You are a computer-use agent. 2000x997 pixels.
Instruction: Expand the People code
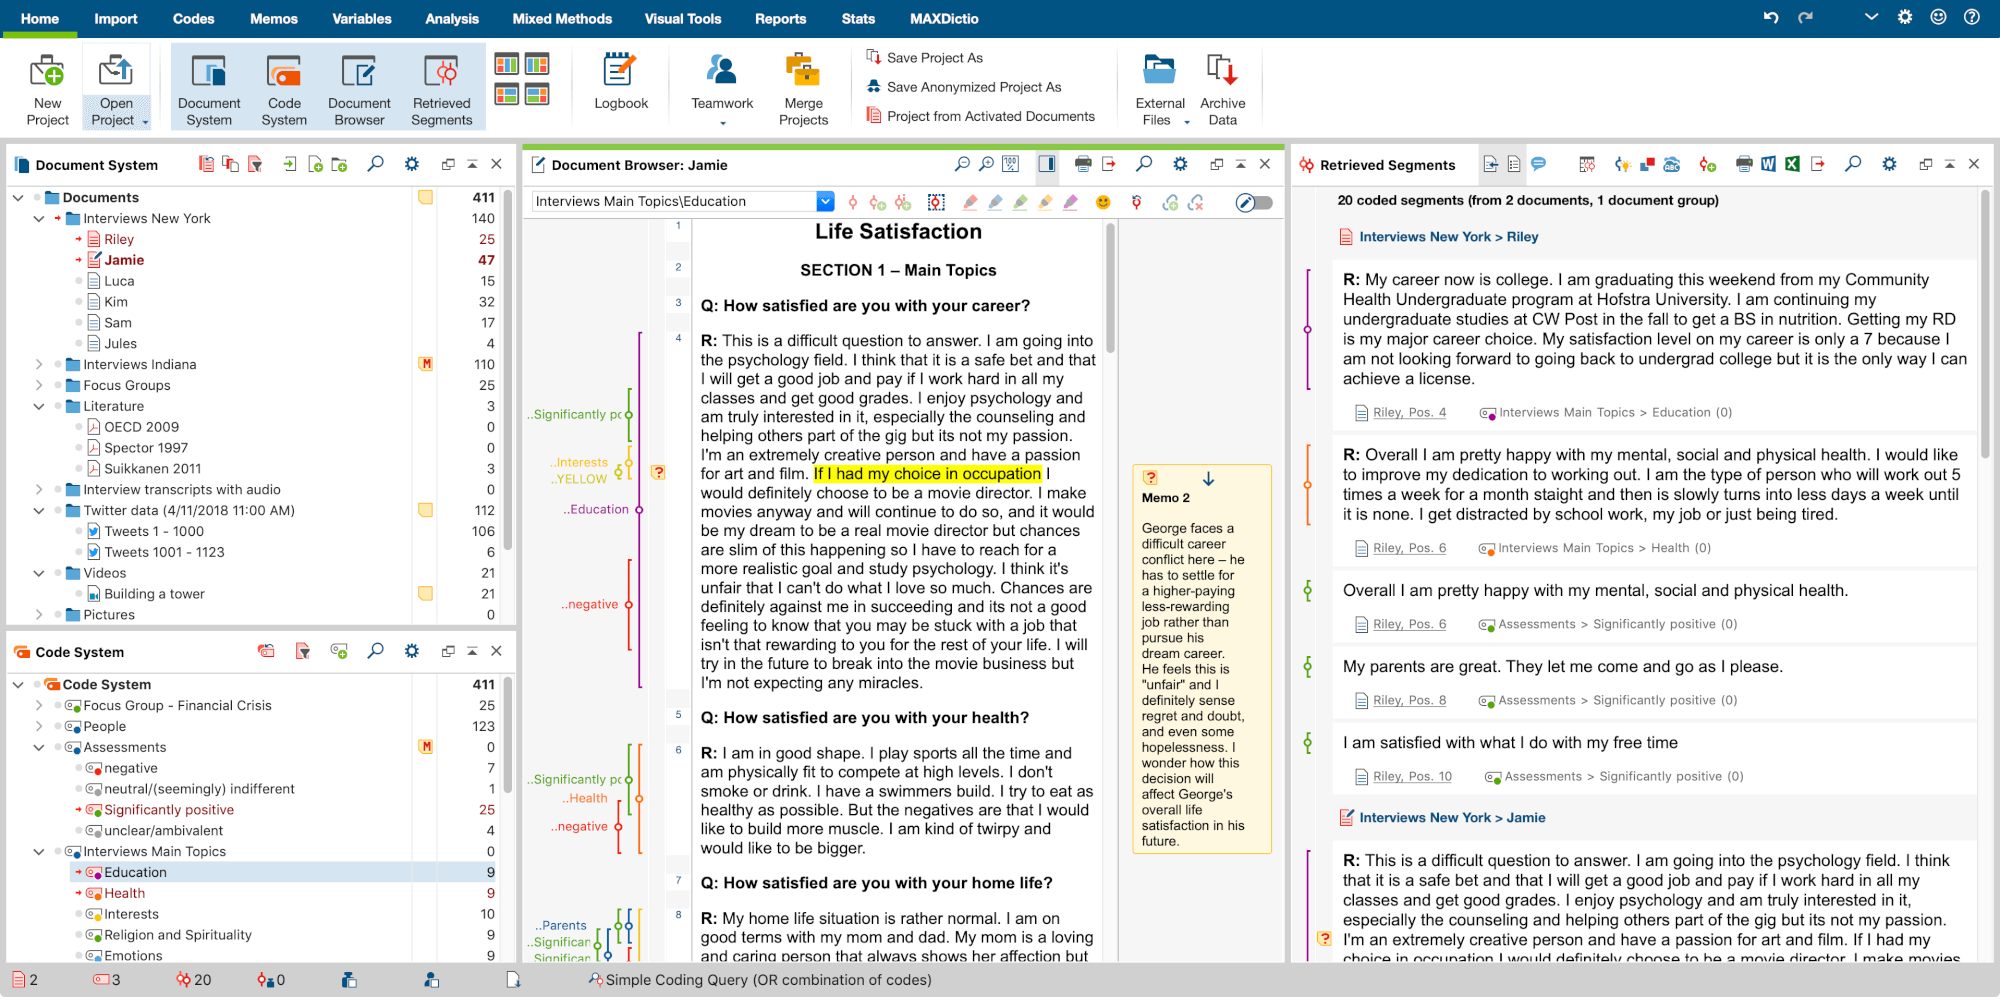(x=39, y=727)
